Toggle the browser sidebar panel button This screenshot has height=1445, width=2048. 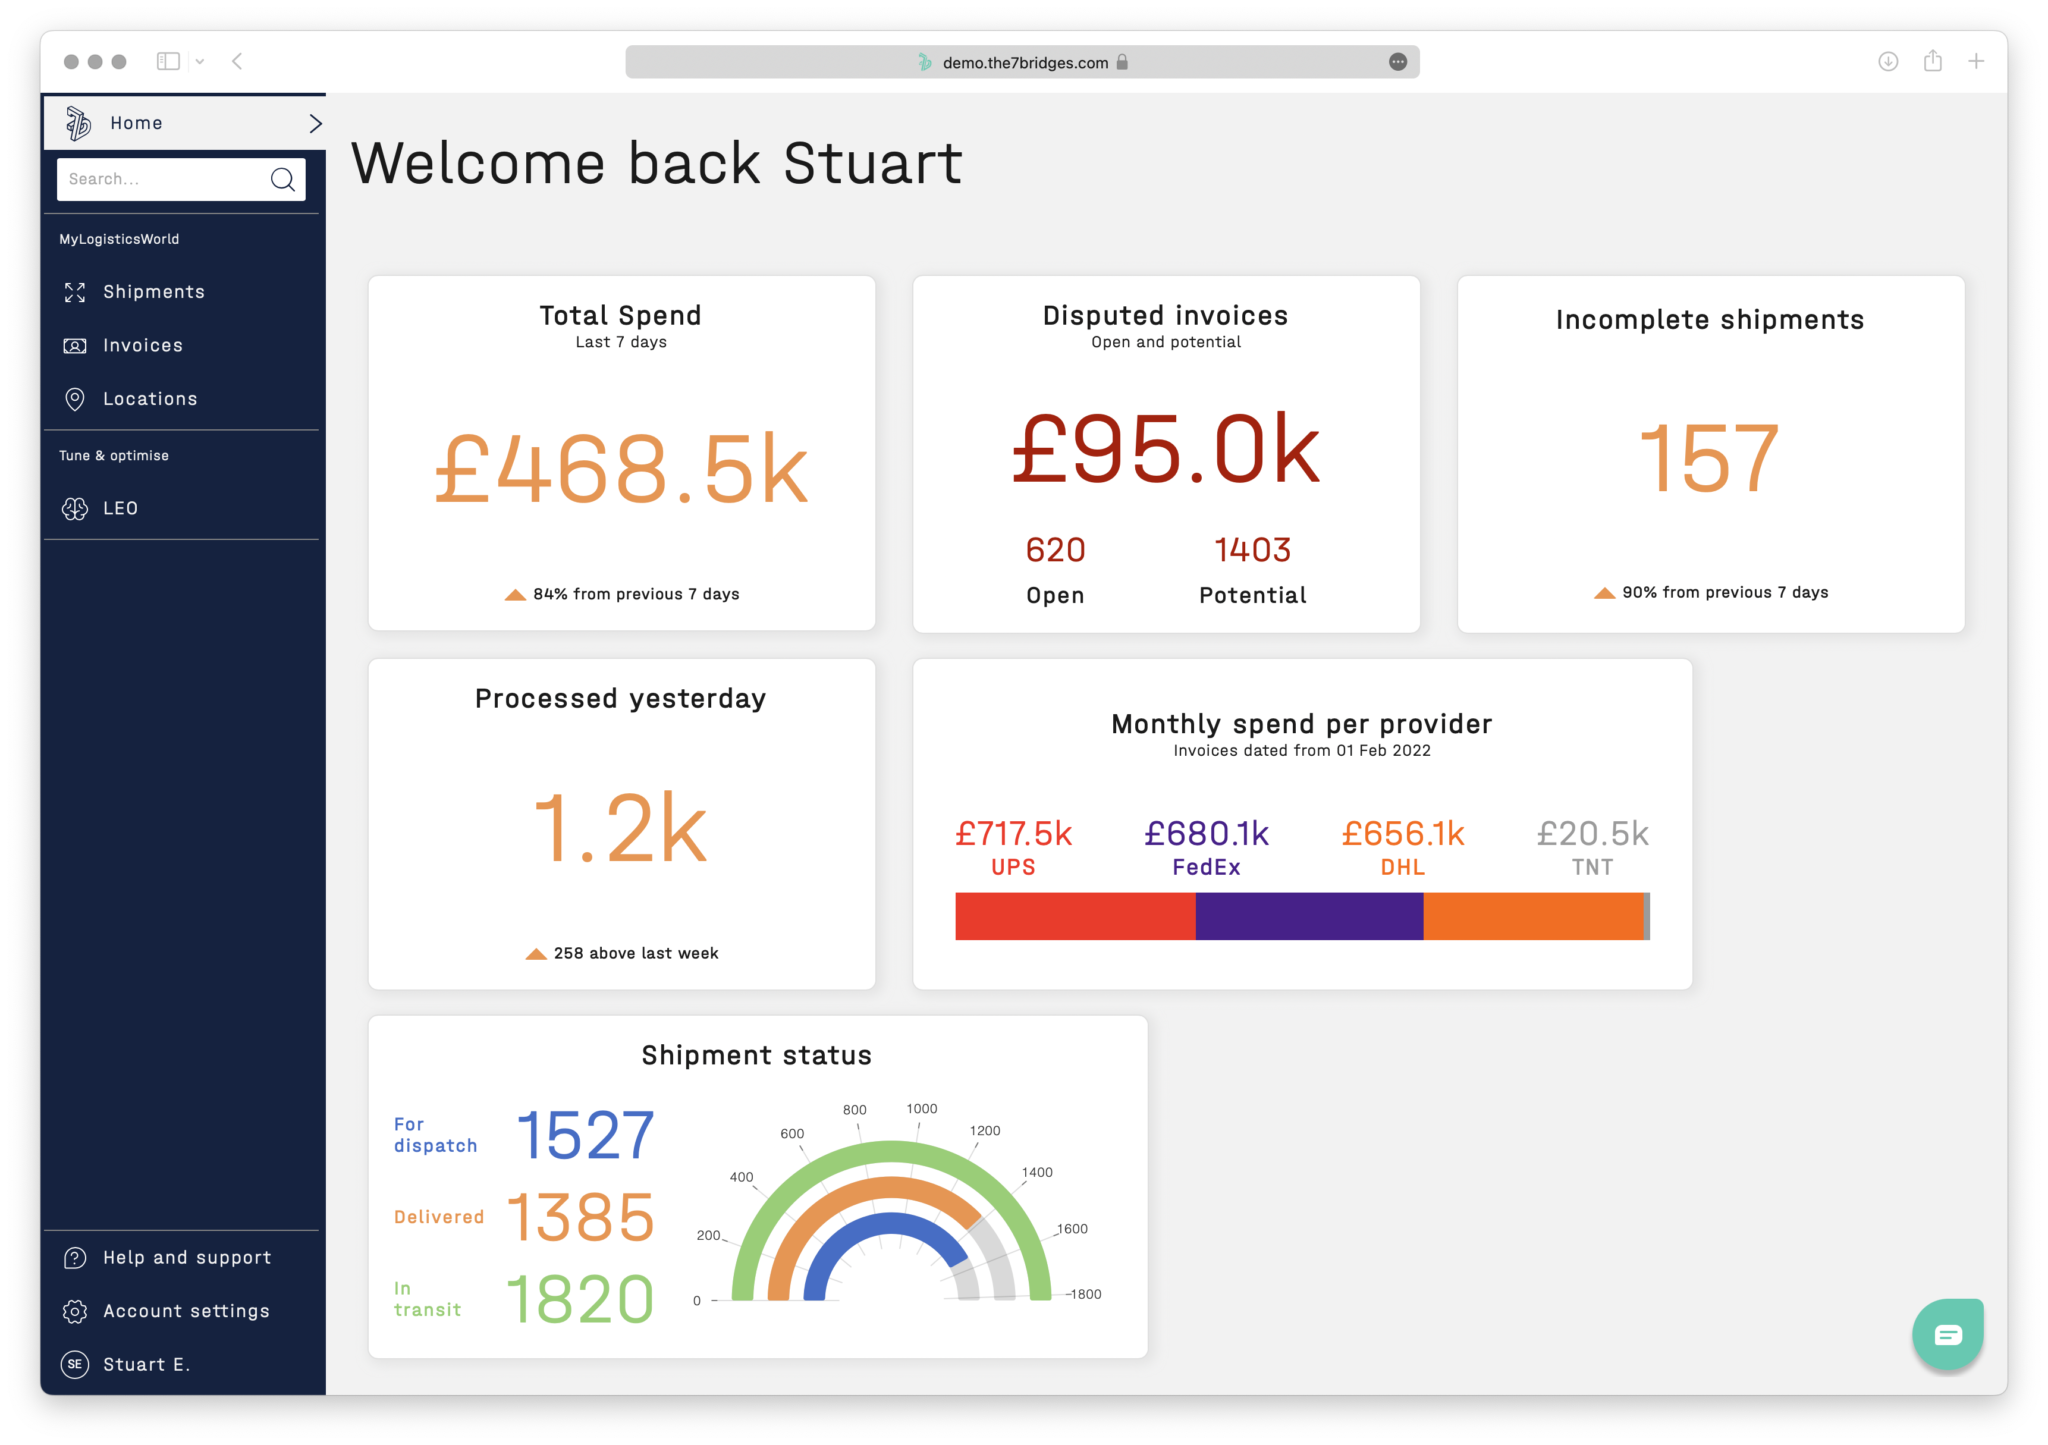click(x=168, y=62)
